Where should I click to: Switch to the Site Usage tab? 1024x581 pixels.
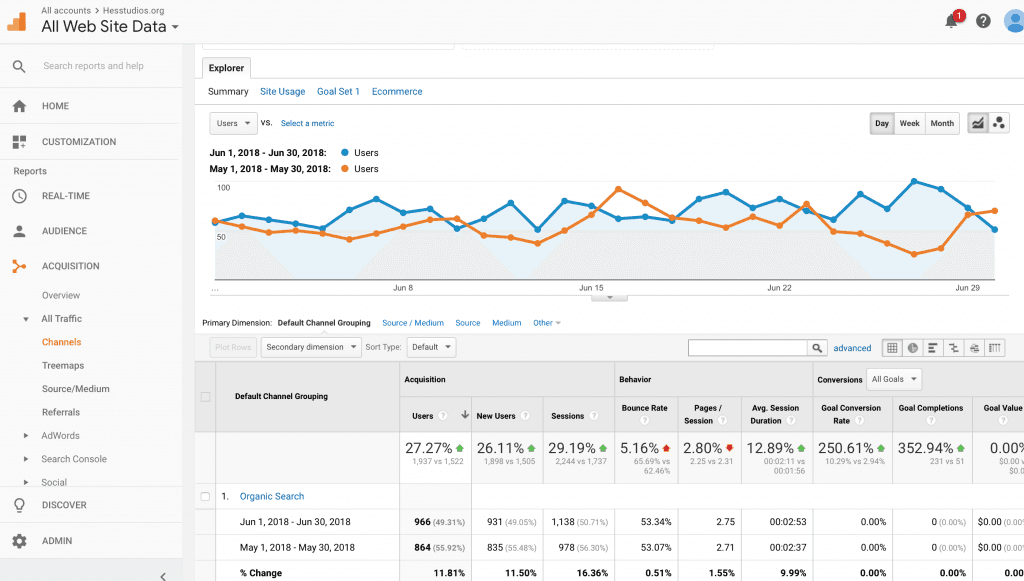tap(282, 91)
